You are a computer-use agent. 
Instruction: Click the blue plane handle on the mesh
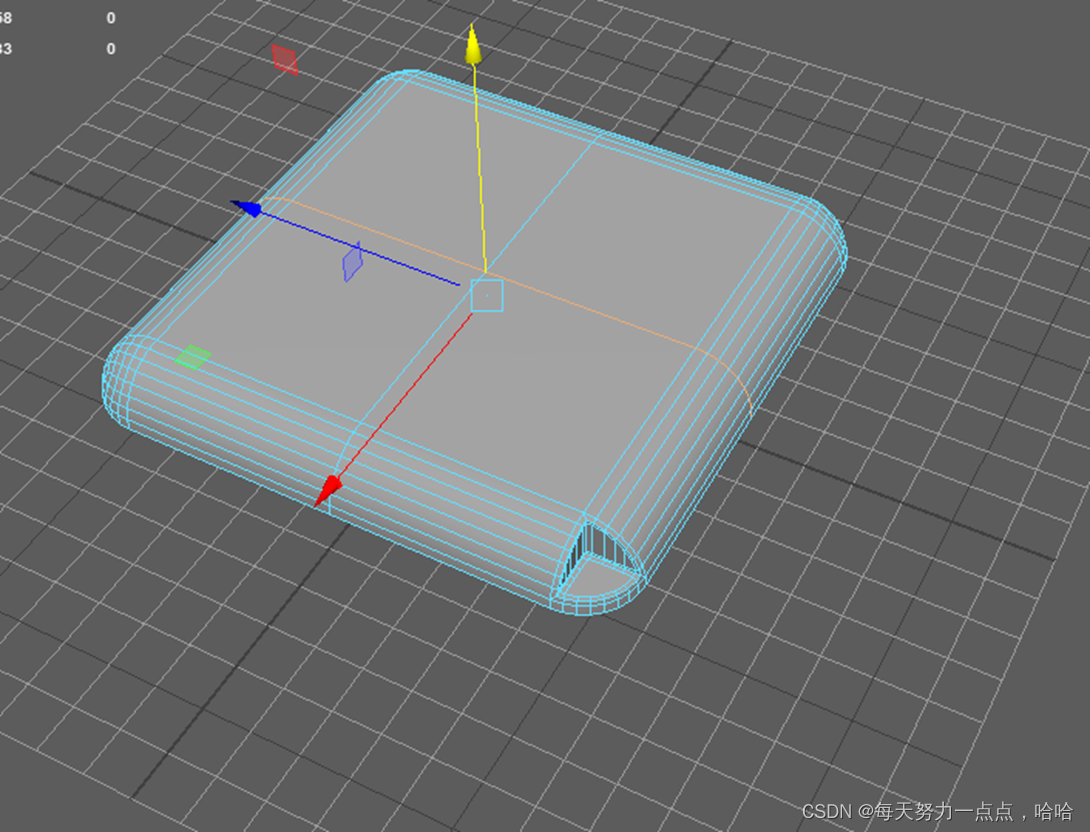[352, 263]
